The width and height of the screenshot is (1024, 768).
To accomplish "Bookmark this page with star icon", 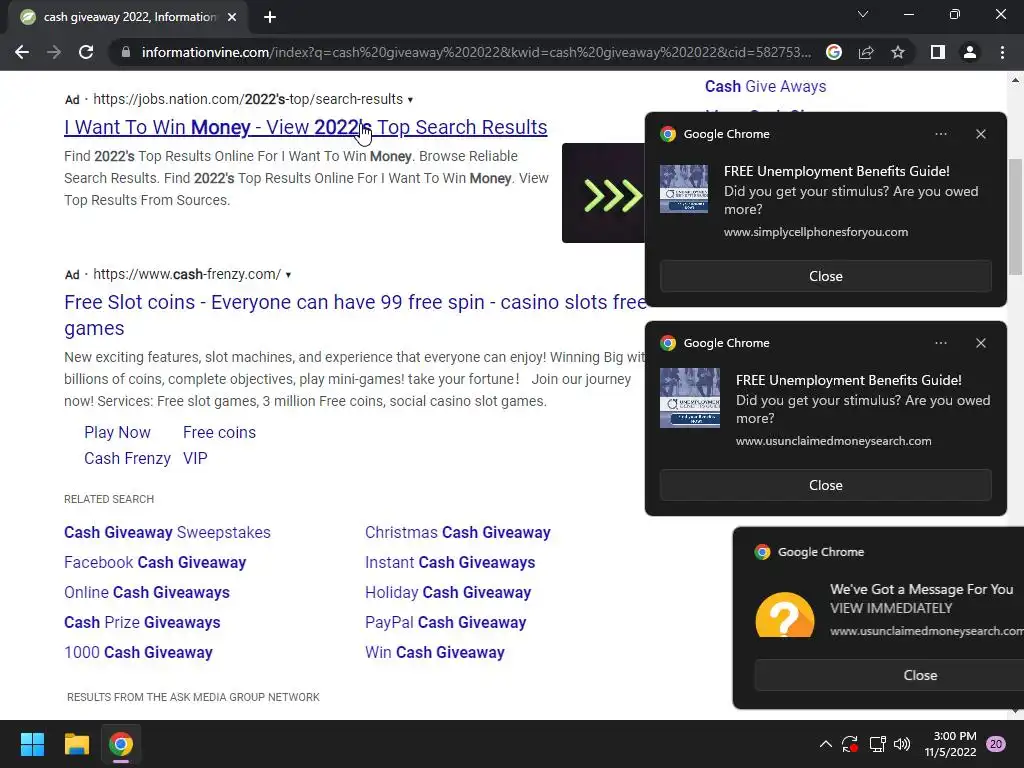I will tap(898, 52).
